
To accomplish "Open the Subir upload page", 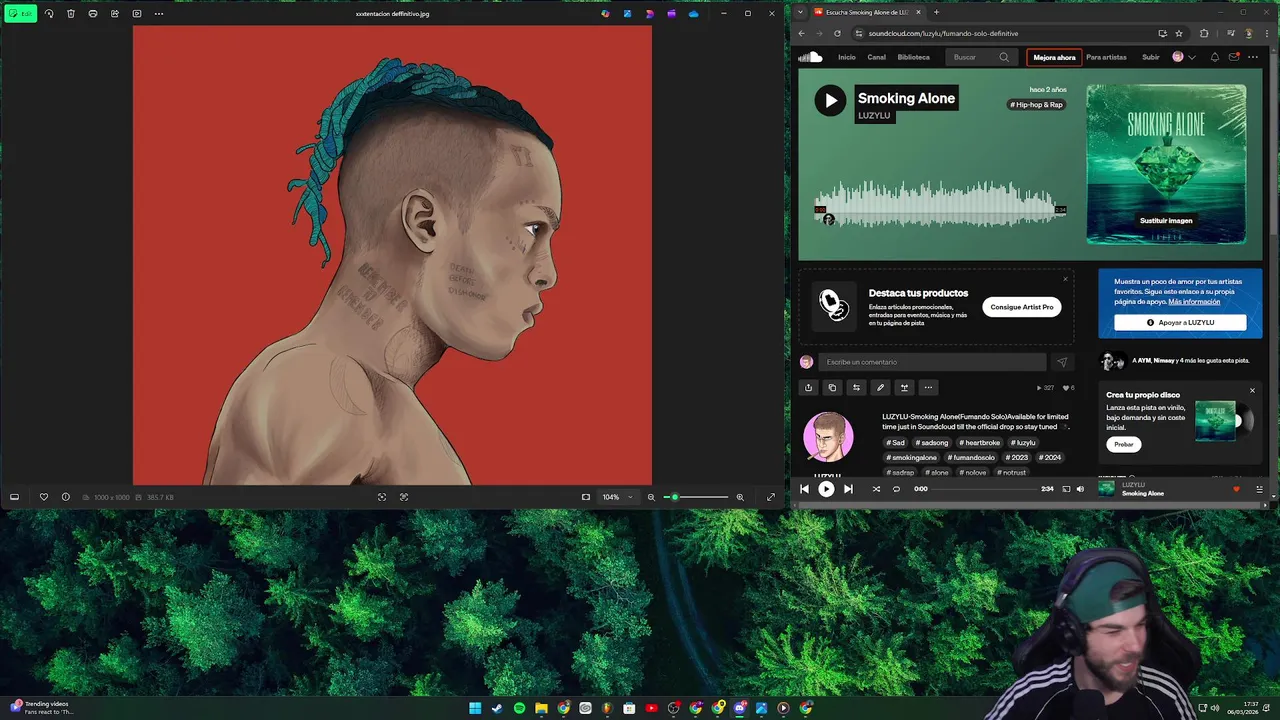I will point(1151,57).
